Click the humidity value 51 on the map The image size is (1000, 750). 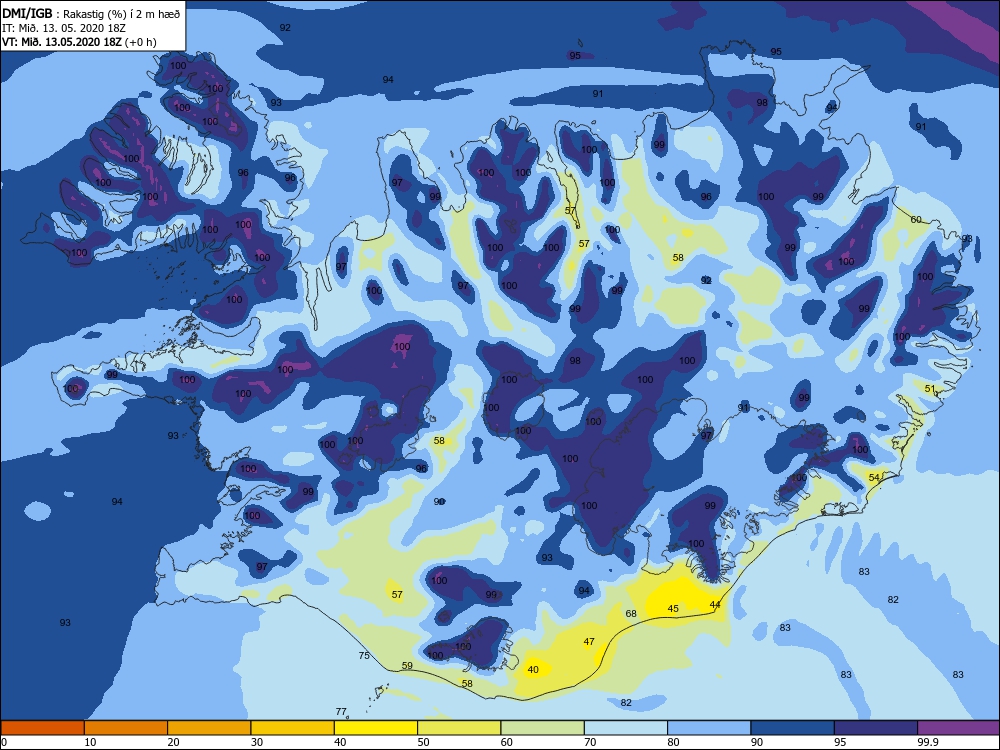(930, 388)
